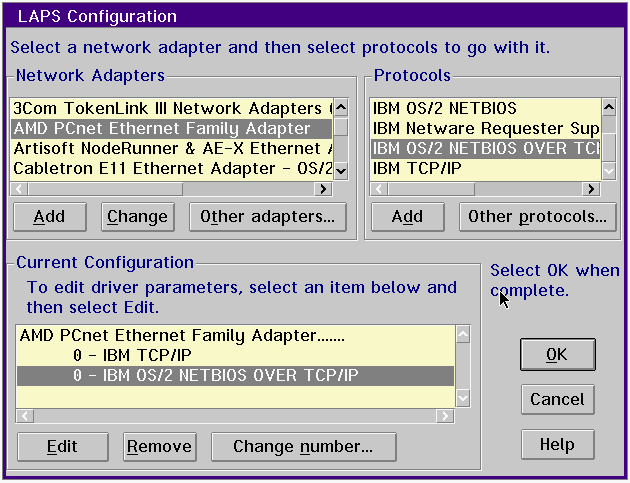
Task: Select 0 - IBM OS/2 NETBIOS OVER TCP/IP entry
Action: coord(235,376)
